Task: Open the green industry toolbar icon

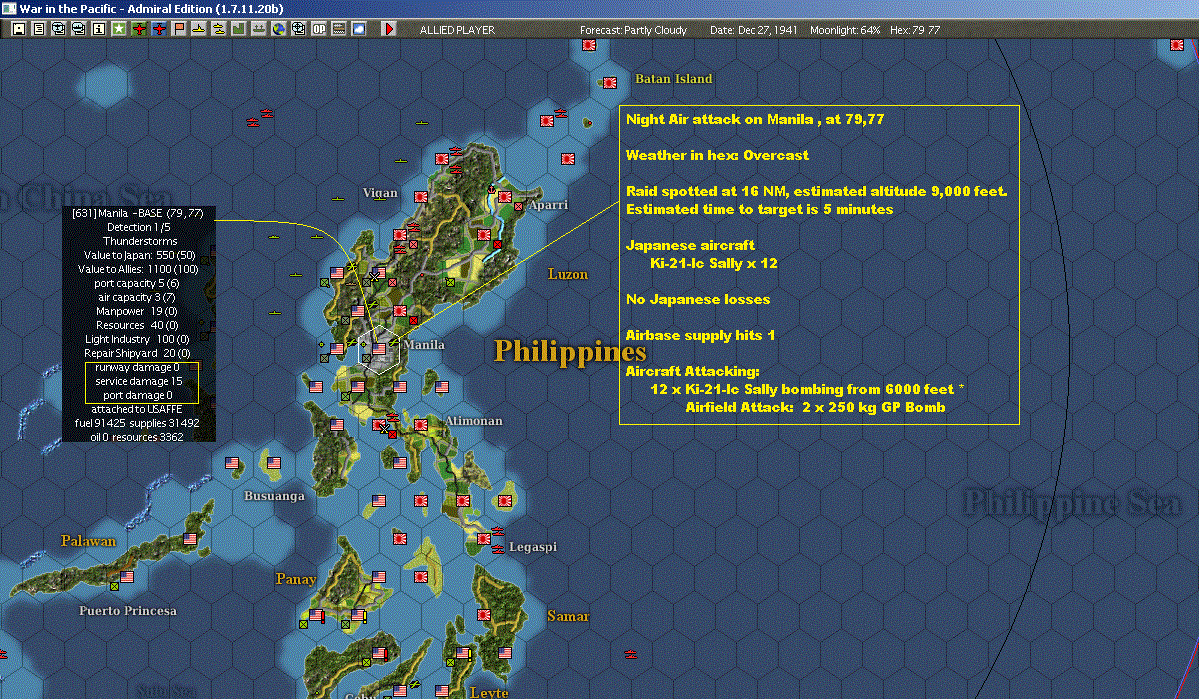Action: tap(238, 29)
